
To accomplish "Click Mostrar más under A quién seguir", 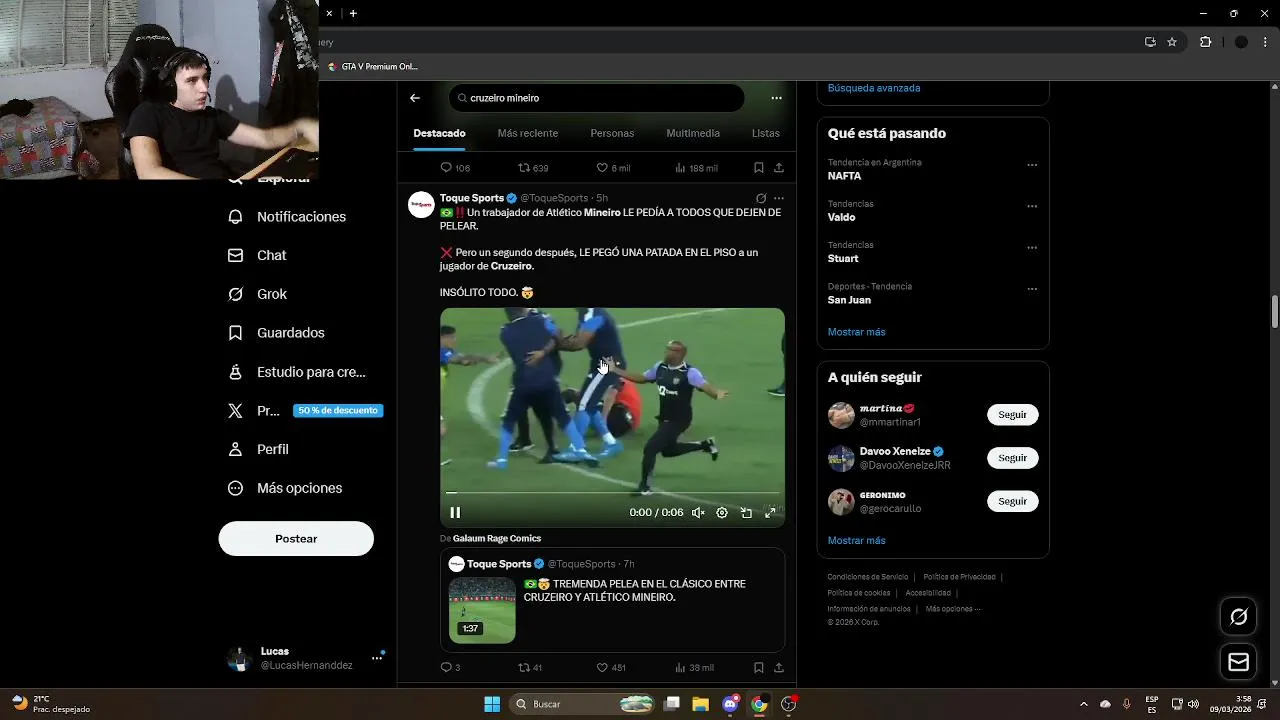I will tap(856, 541).
